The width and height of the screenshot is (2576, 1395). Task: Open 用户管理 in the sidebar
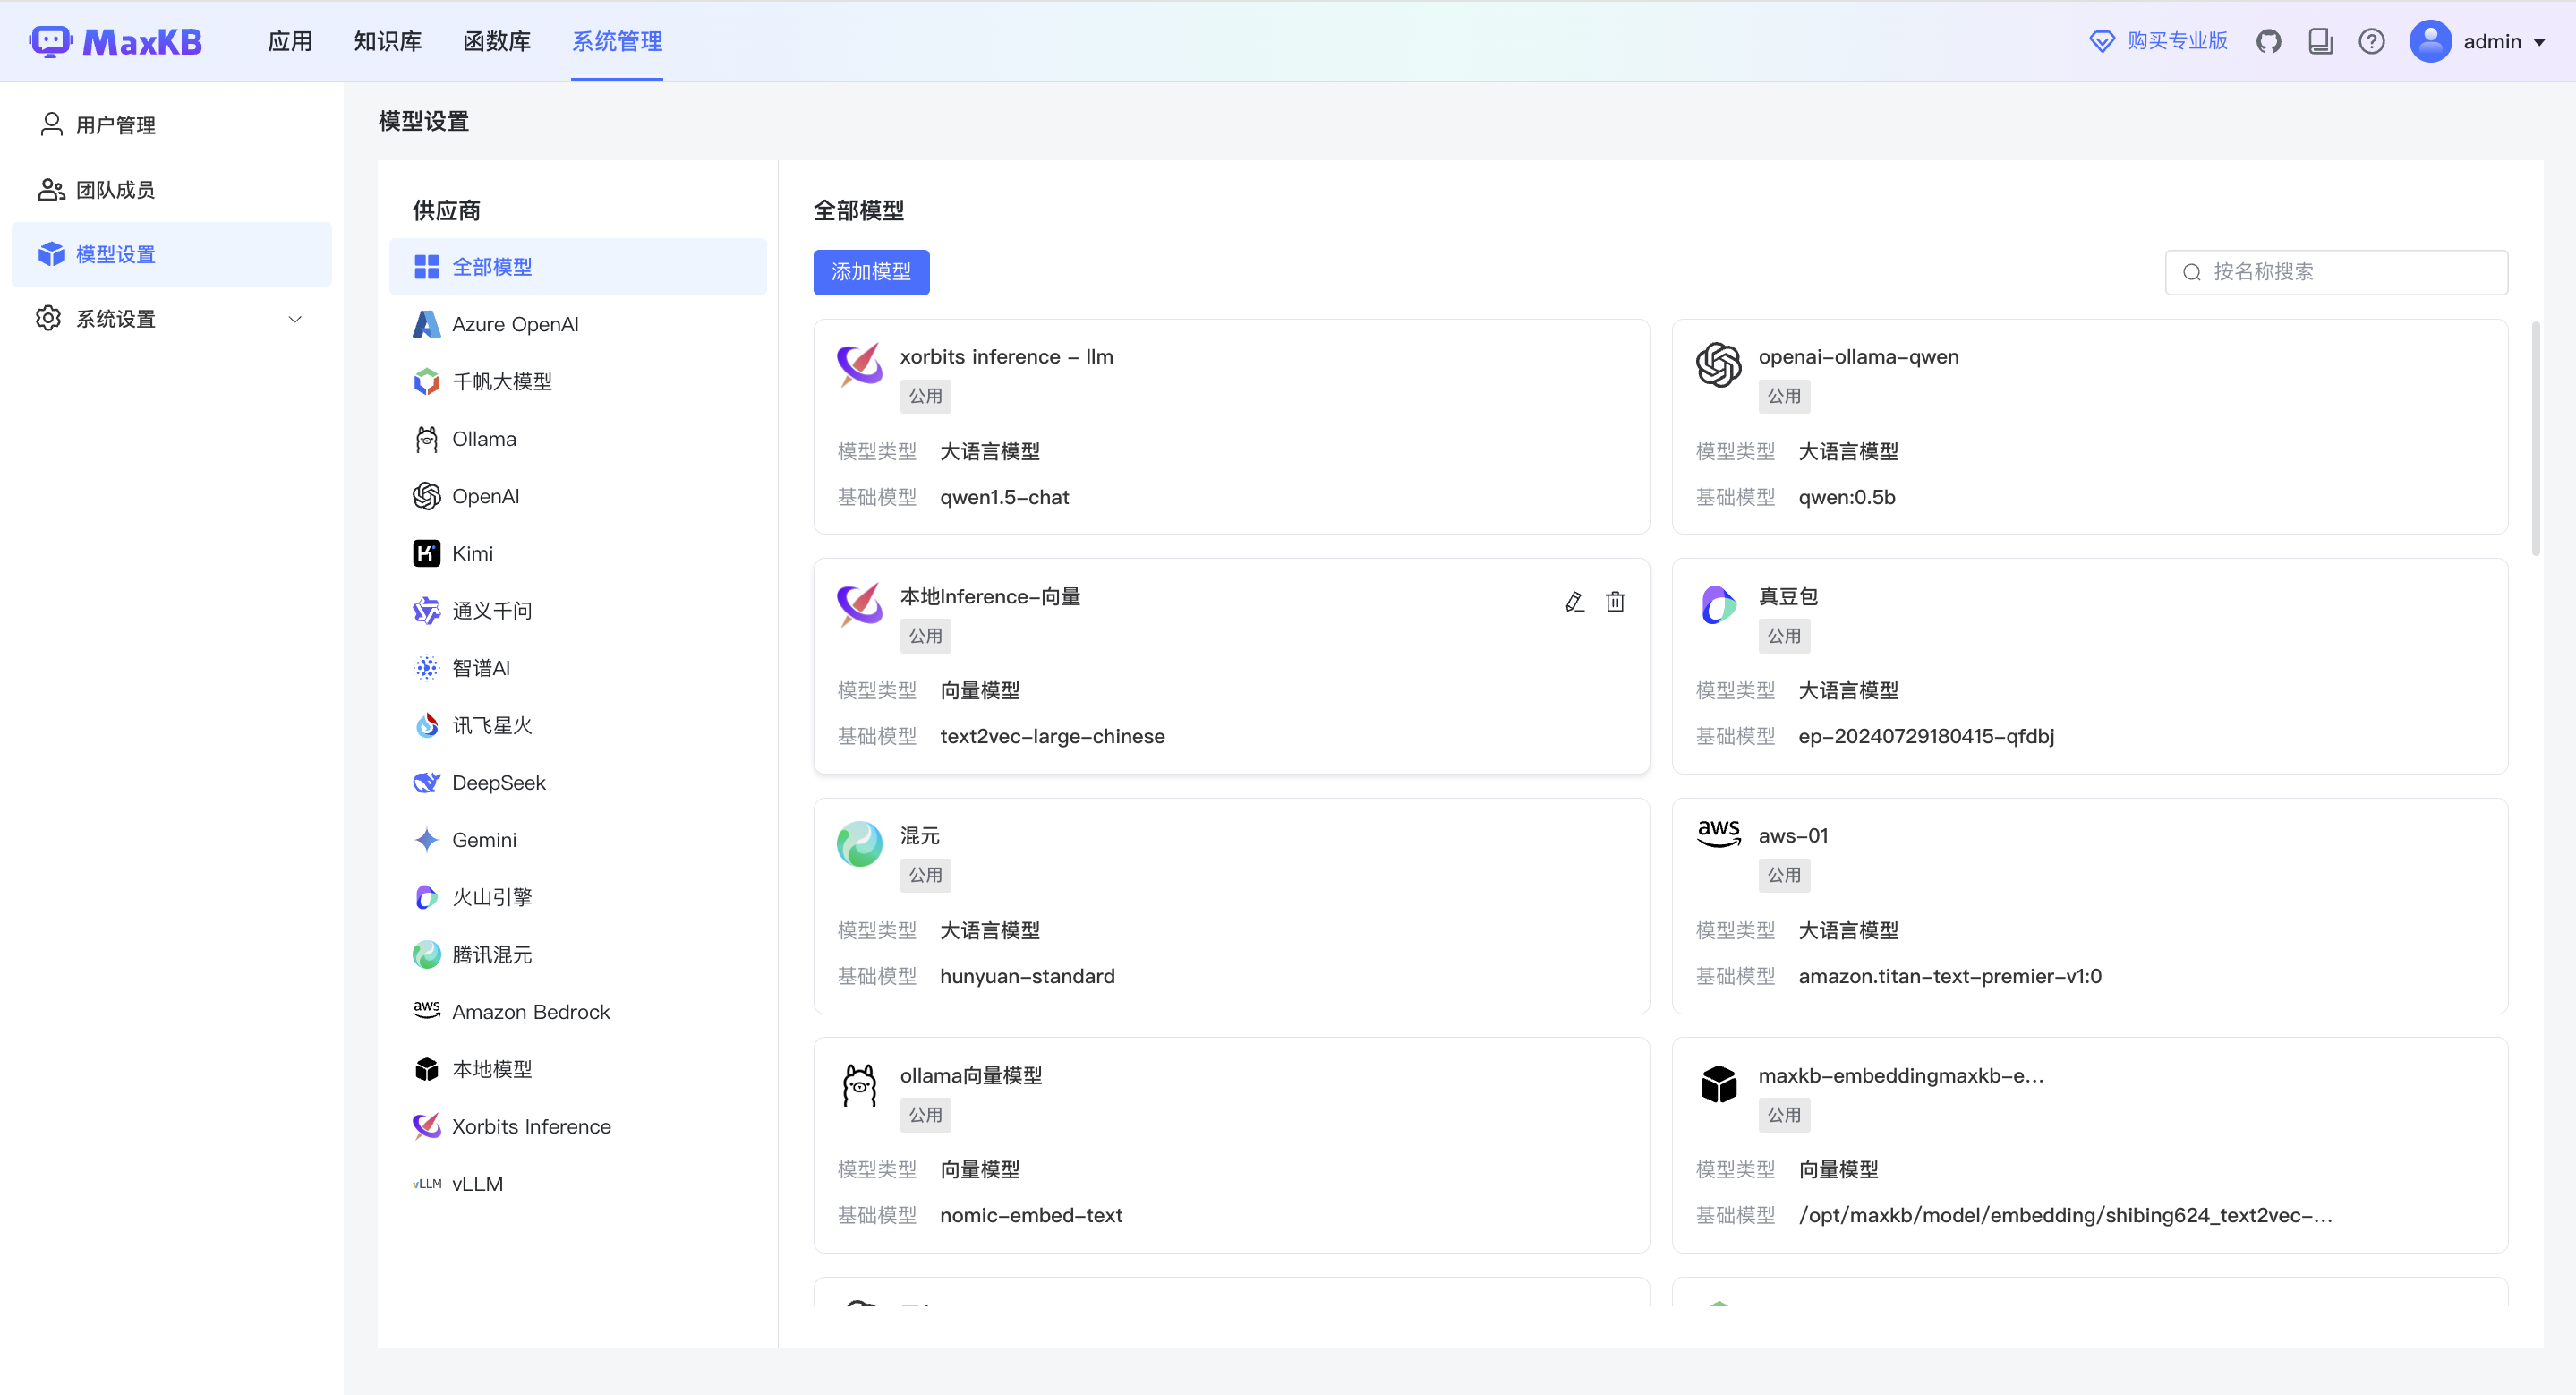point(115,125)
